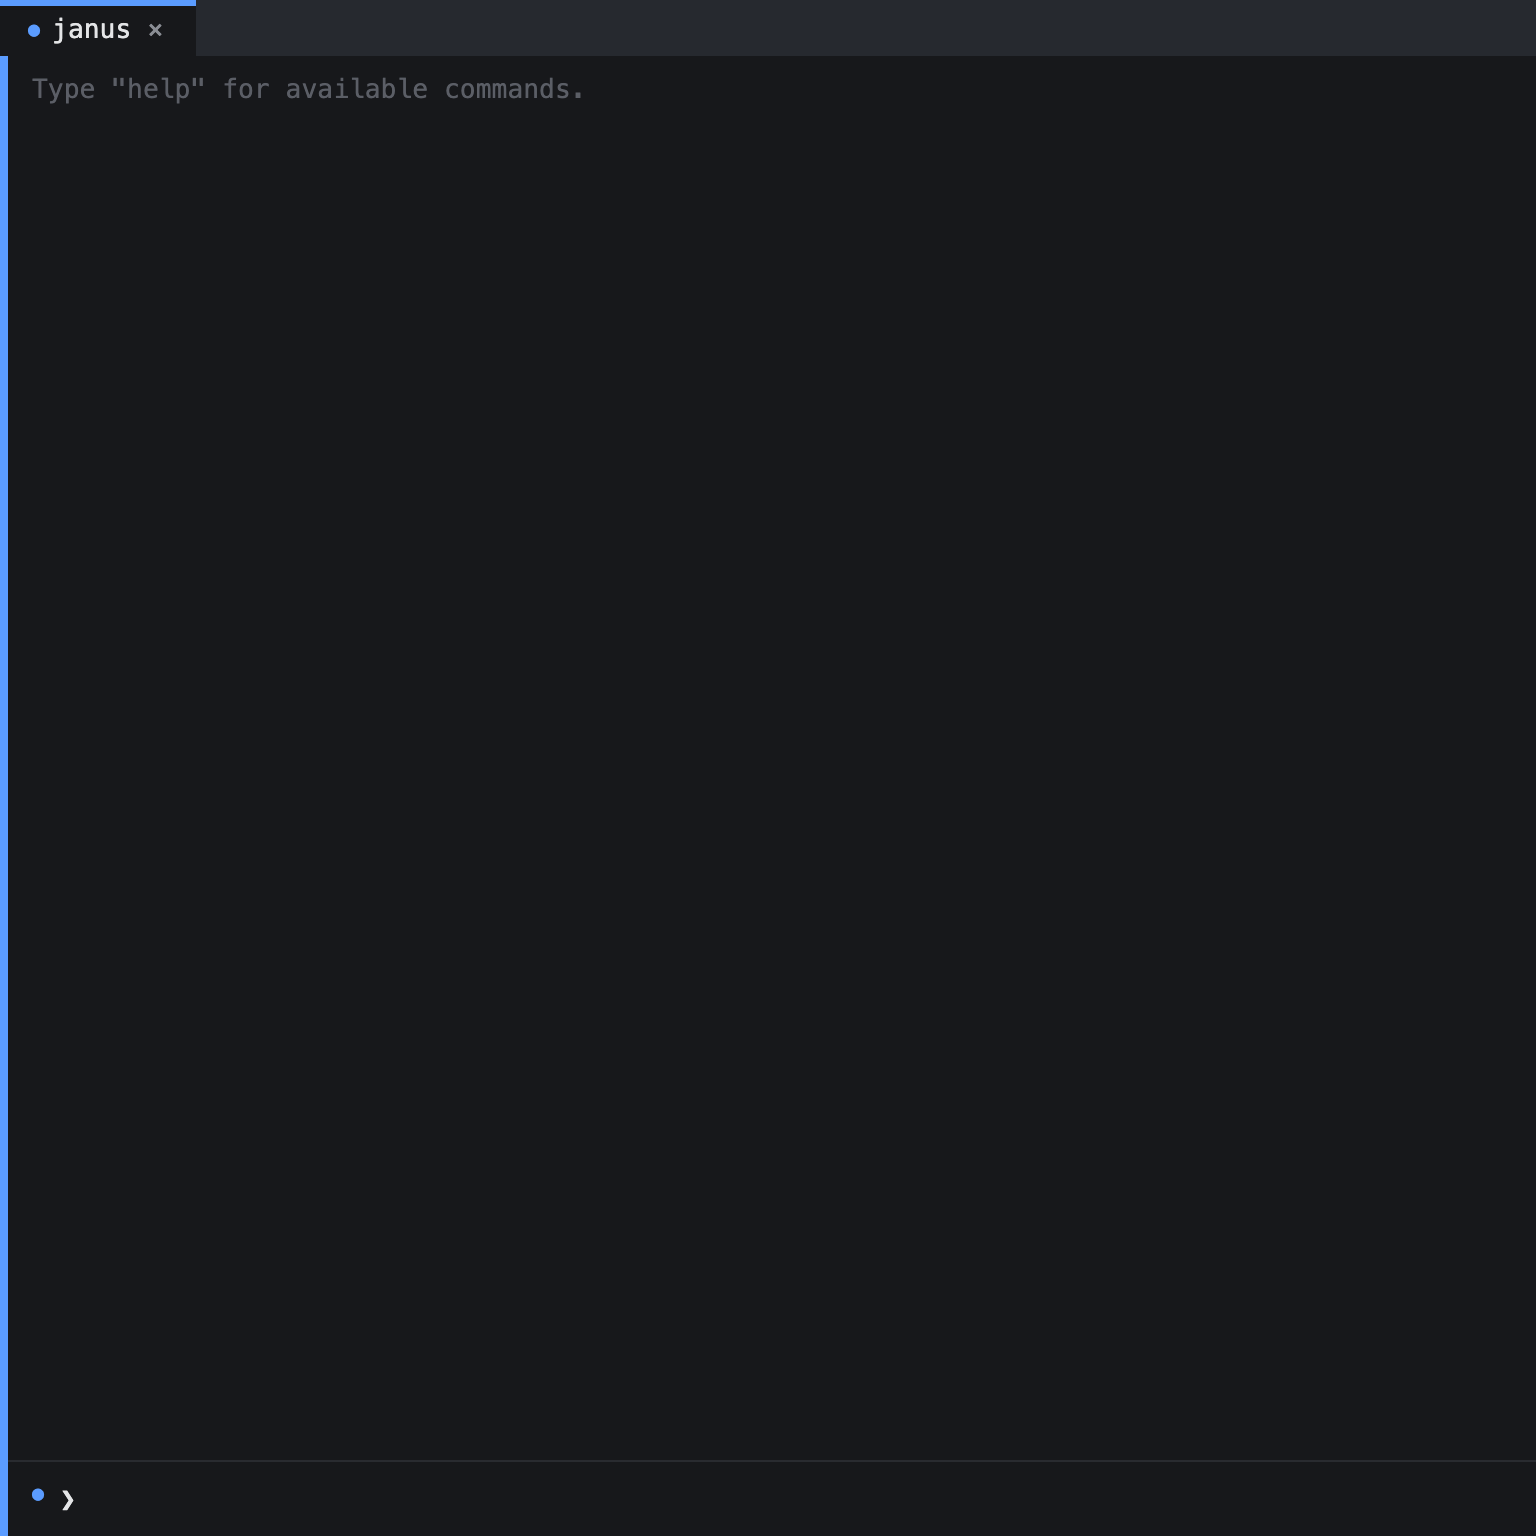The height and width of the screenshot is (1536, 1536).
Task: Click the blue status dot beside prompt
Action: (x=38, y=1495)
